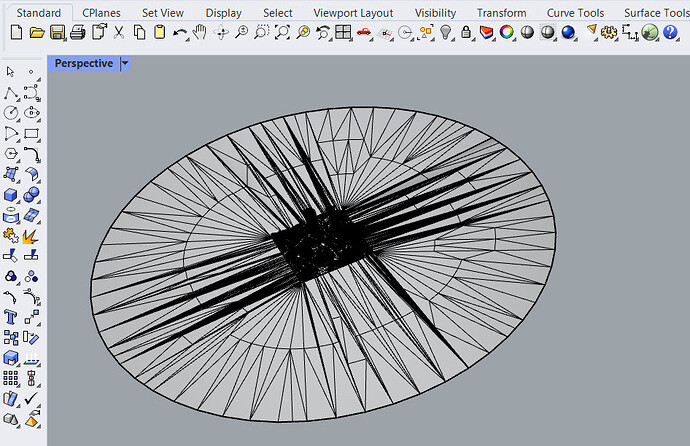
Task: Expand the Perspective viewport dropdown arrow
Action: tap(125, 63)
